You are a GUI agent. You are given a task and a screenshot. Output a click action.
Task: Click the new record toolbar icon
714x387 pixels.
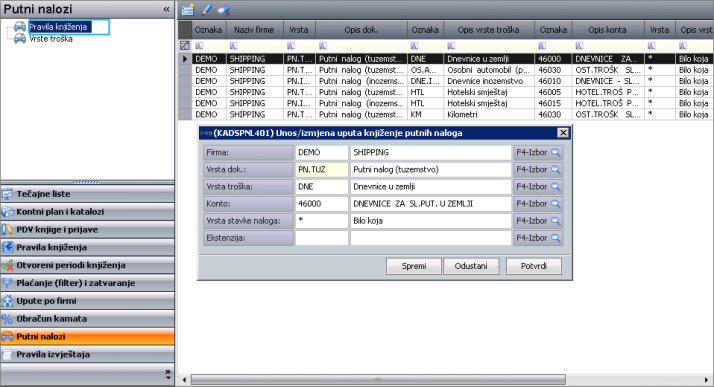(x=187, y=10)
